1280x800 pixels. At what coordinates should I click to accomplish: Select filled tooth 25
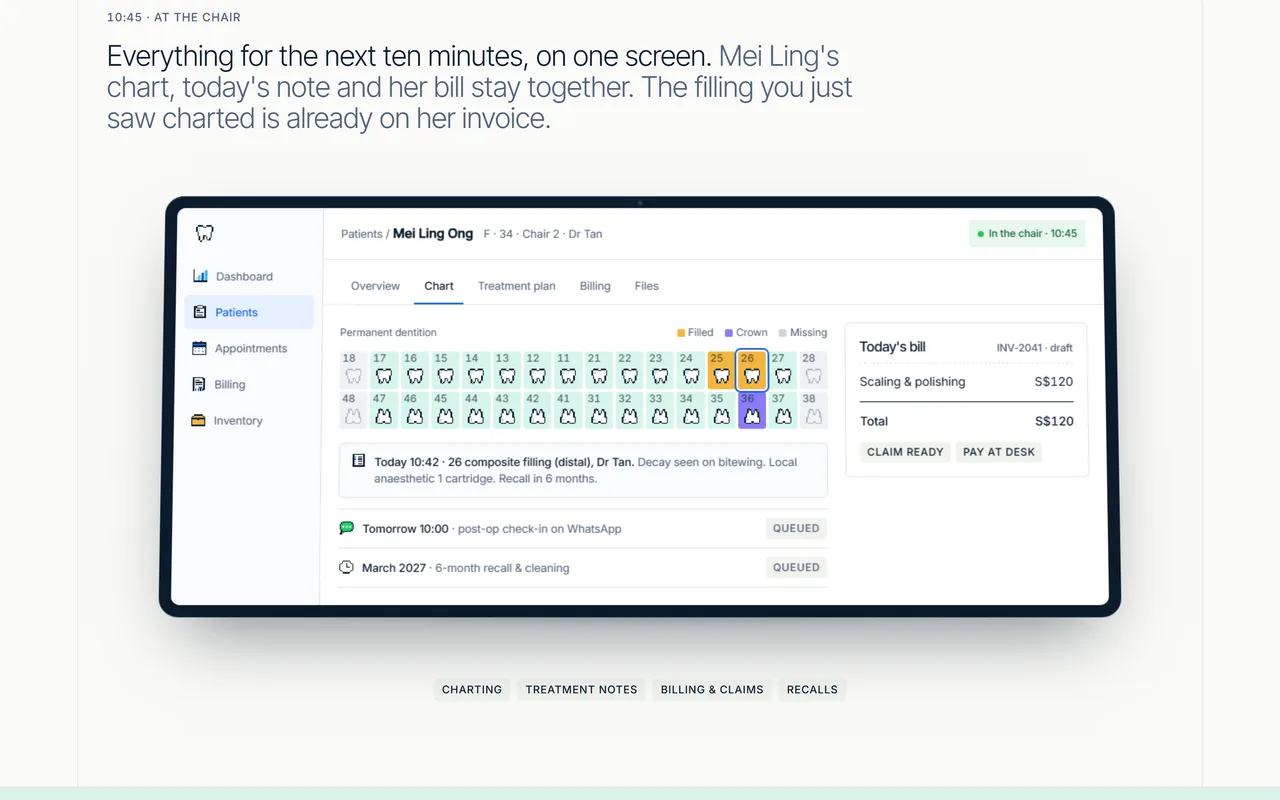coord(722,370)
